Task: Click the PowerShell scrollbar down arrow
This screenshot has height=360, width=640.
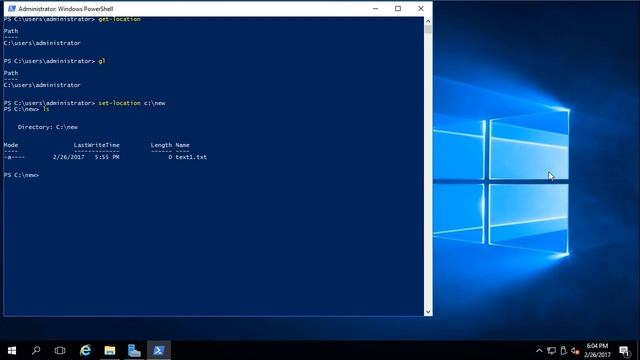Action: (428, 312)
